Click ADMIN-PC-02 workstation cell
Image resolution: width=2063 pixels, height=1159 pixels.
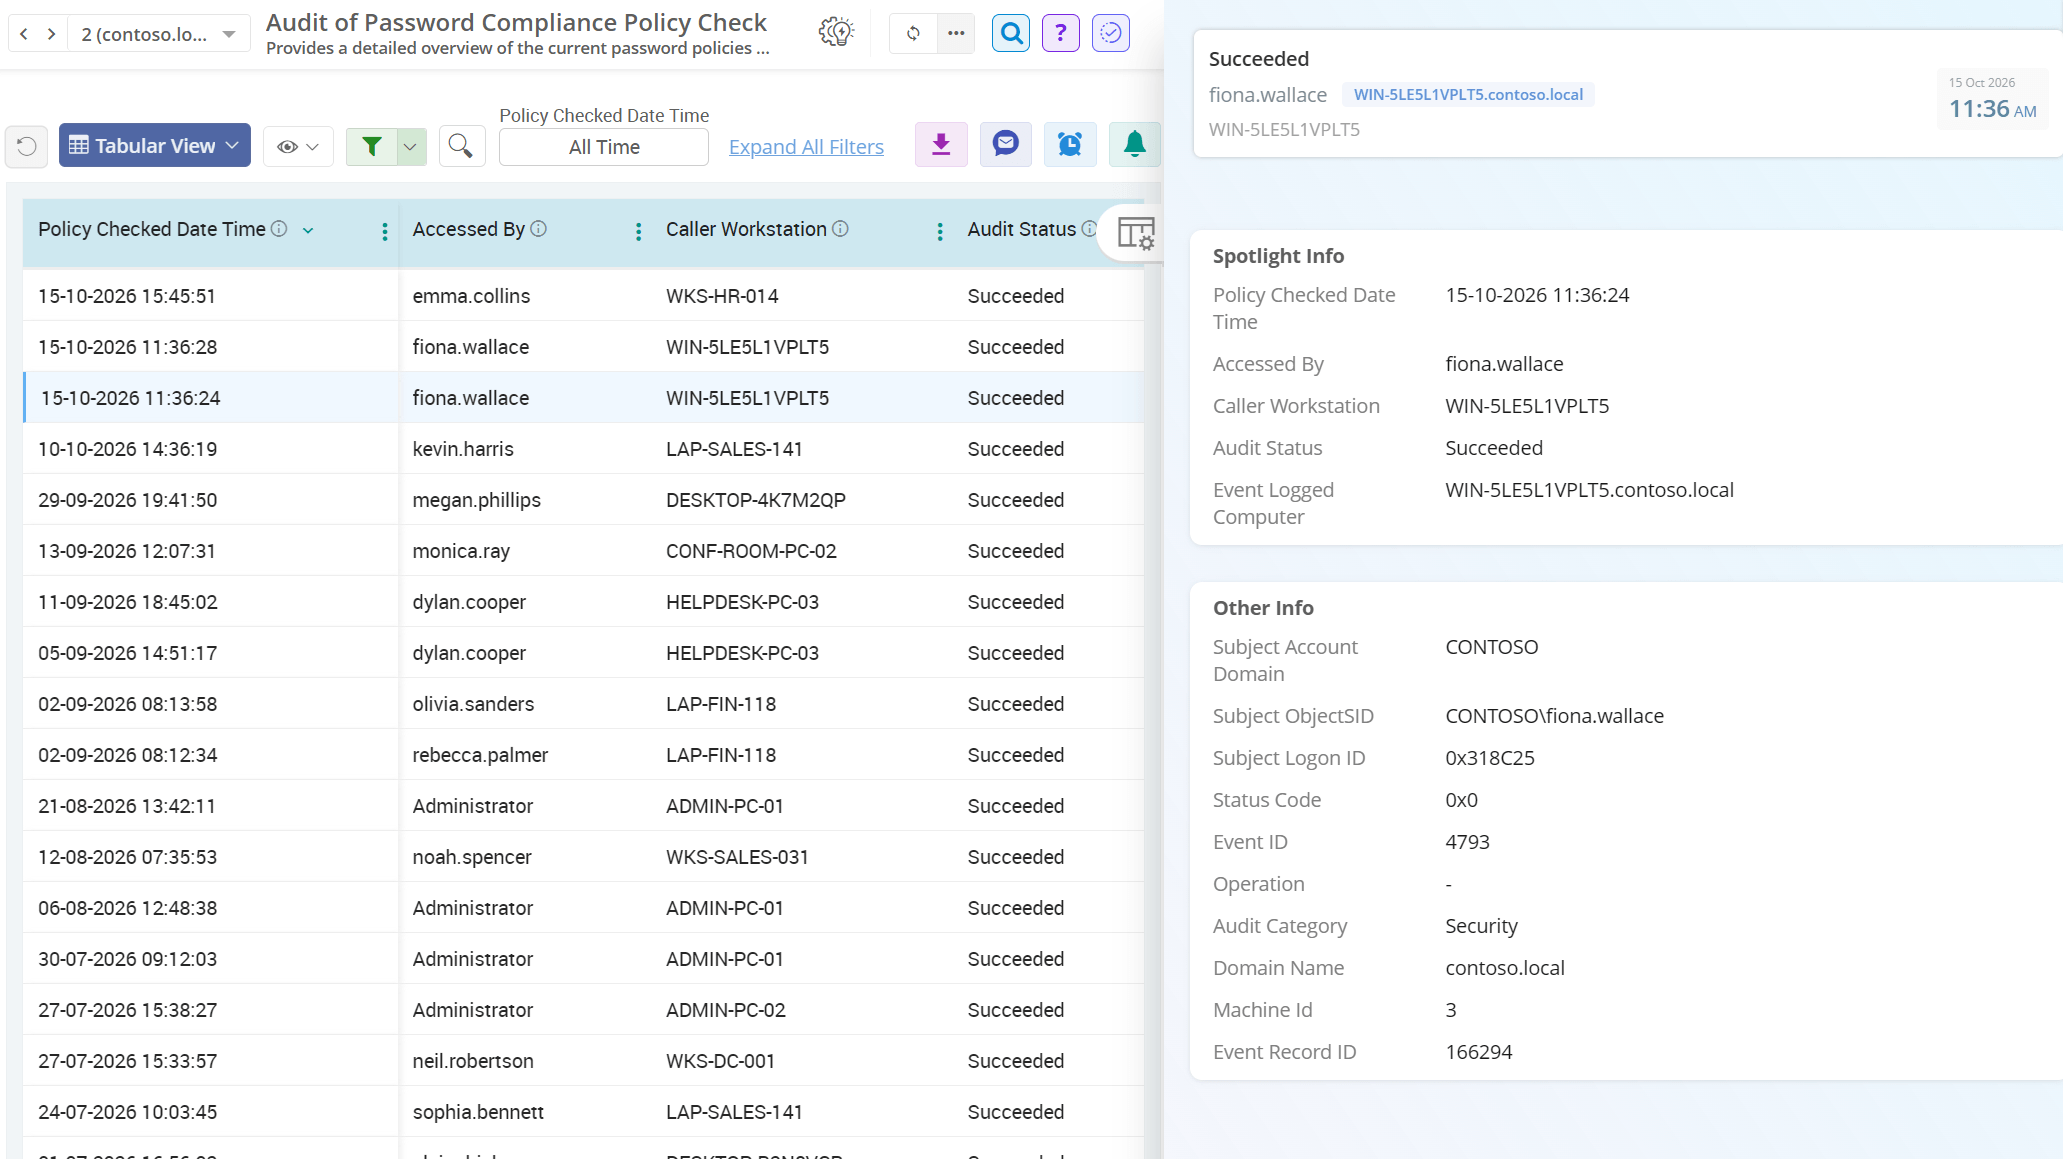tap(726, 1010)
